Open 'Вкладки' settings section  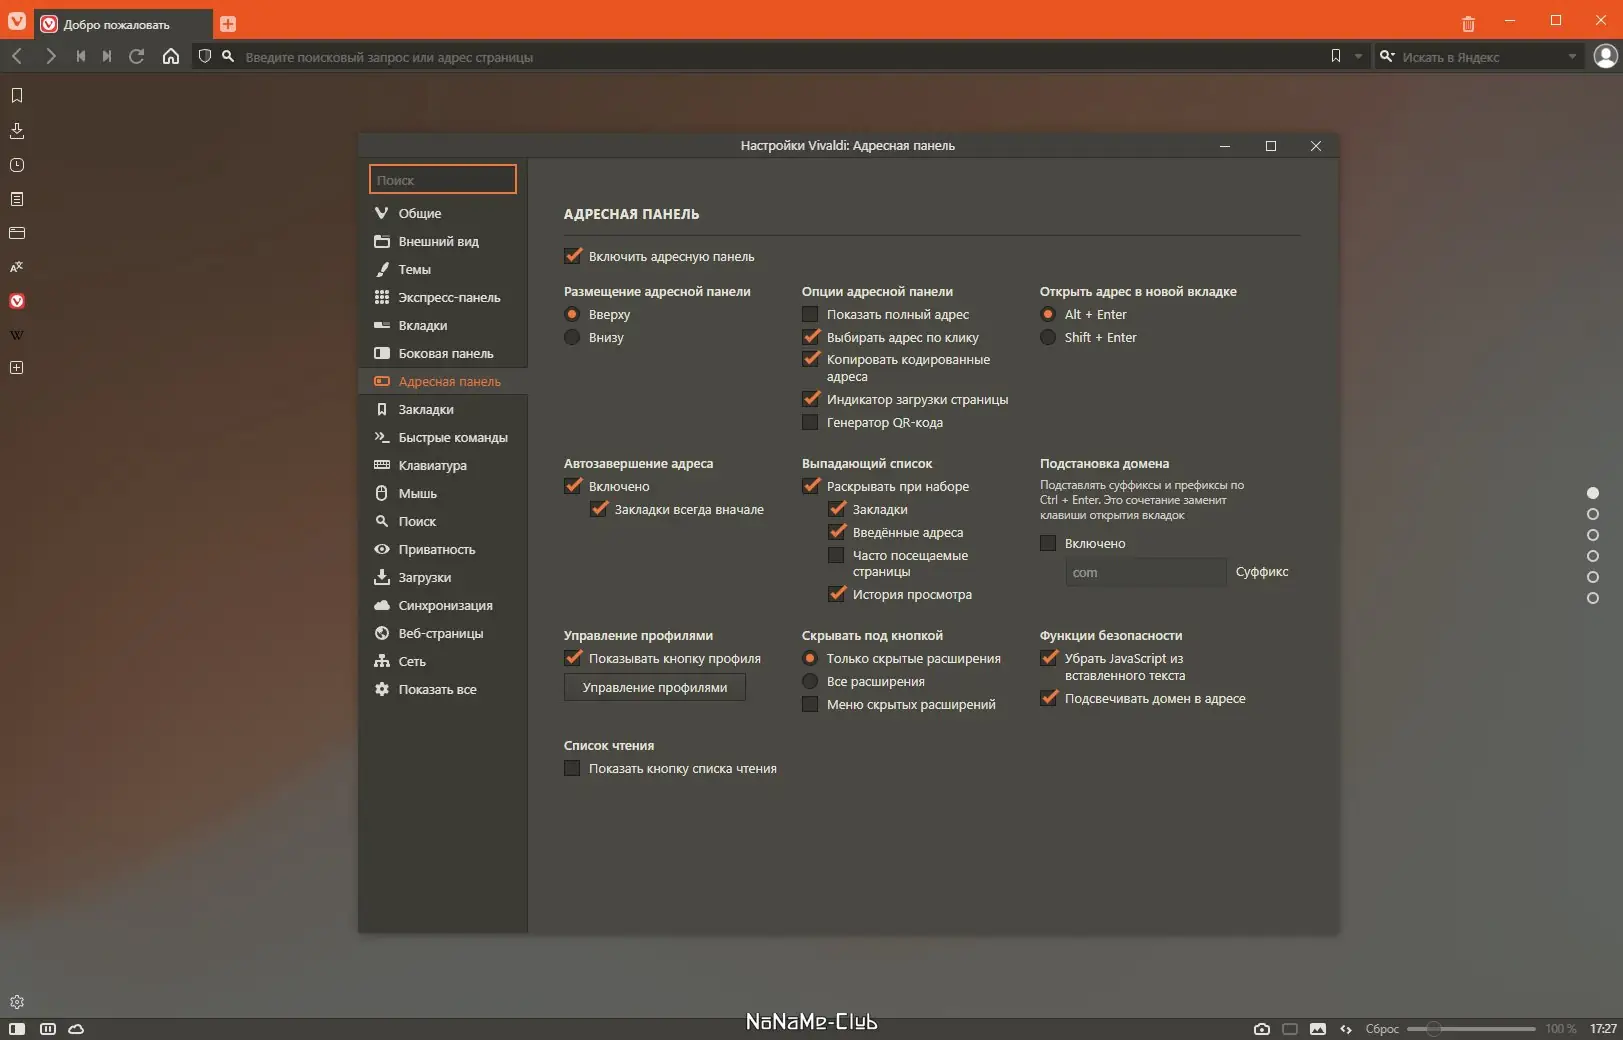(443, 325)
